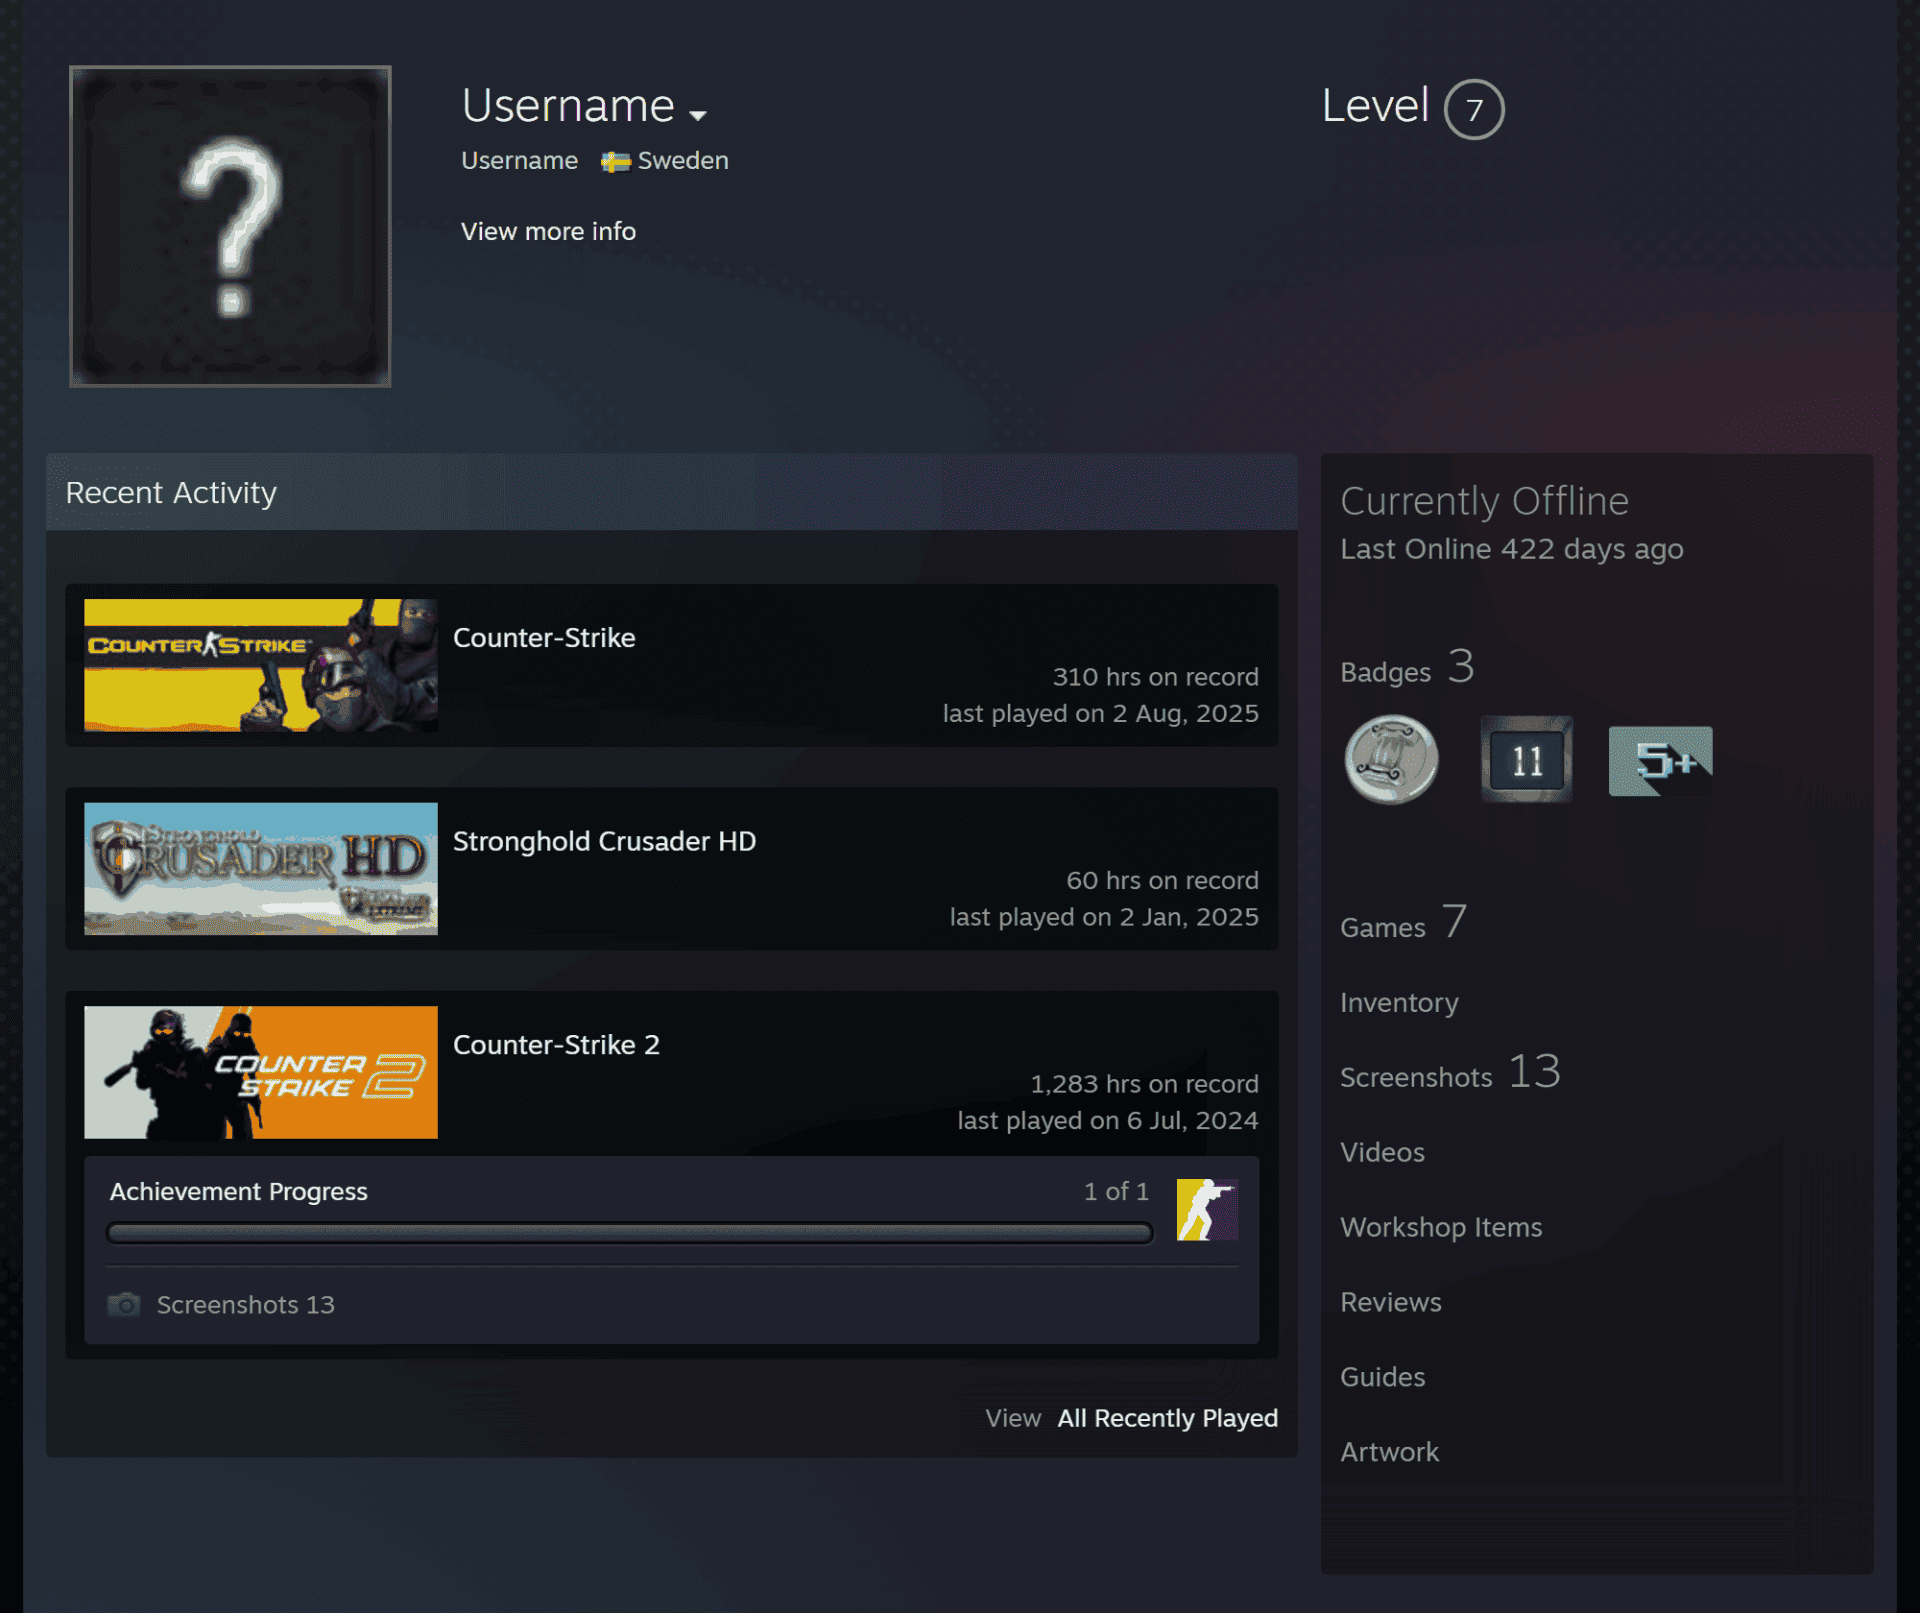Image resolution: width=1920 pixels, height=1613 pixels.
Task: Click 'Last Online 422 days ago' text
Action: [x=1511, y=550]
